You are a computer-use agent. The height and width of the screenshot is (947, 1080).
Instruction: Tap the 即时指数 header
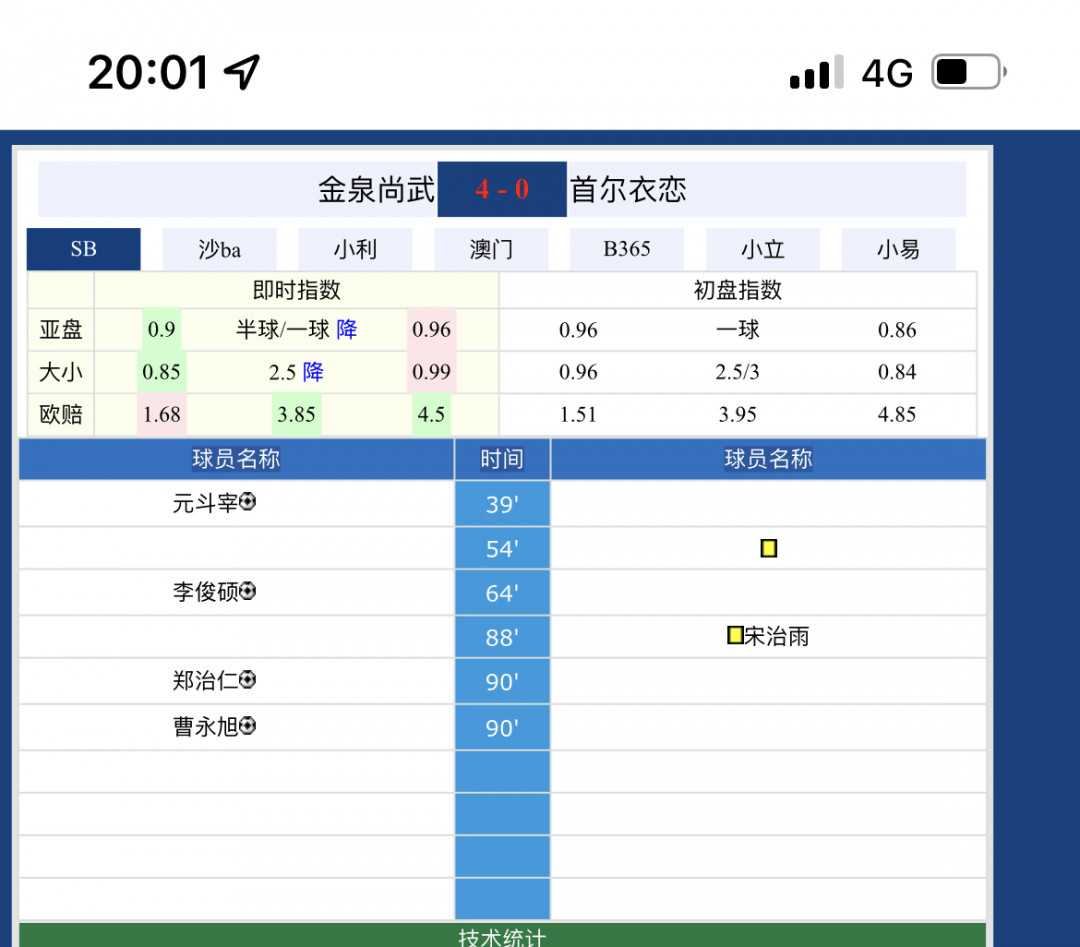(296, 290)
